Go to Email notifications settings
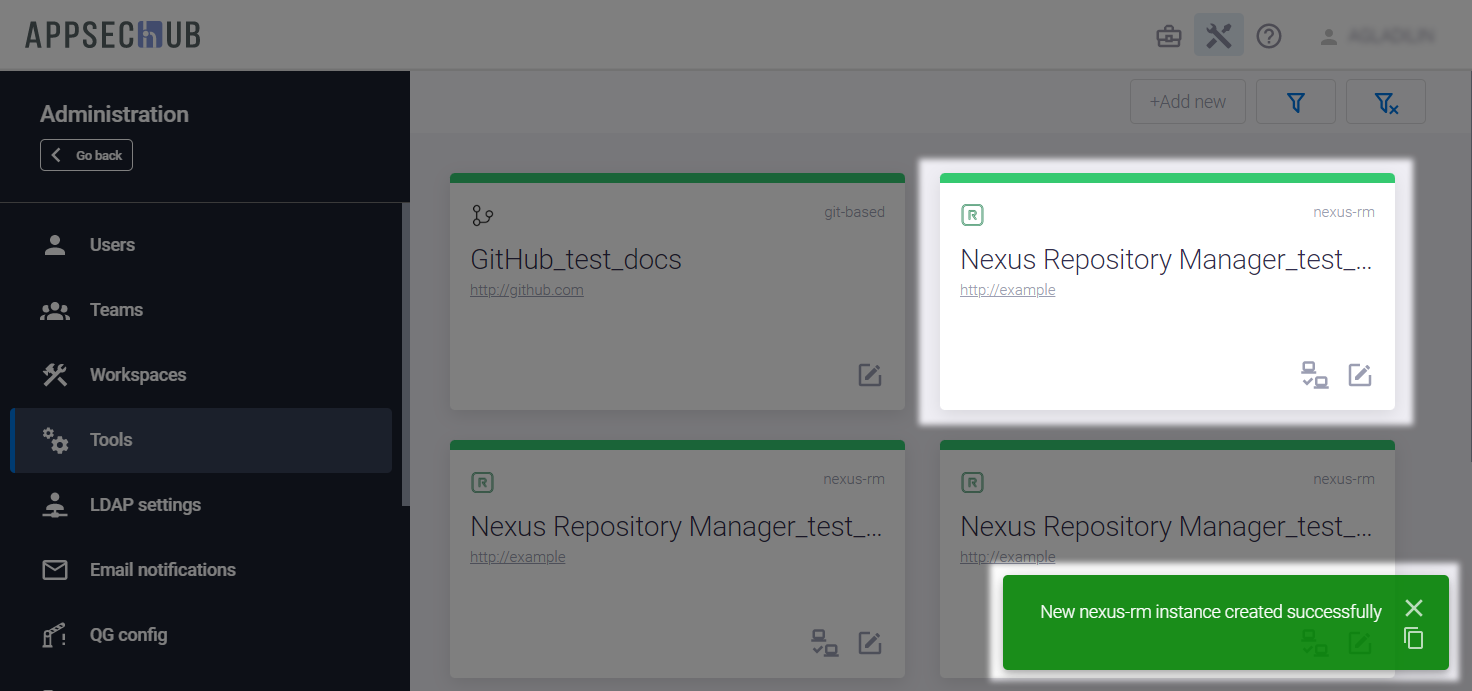This screenshot has height=691, width=1472. tap(163, 570)
